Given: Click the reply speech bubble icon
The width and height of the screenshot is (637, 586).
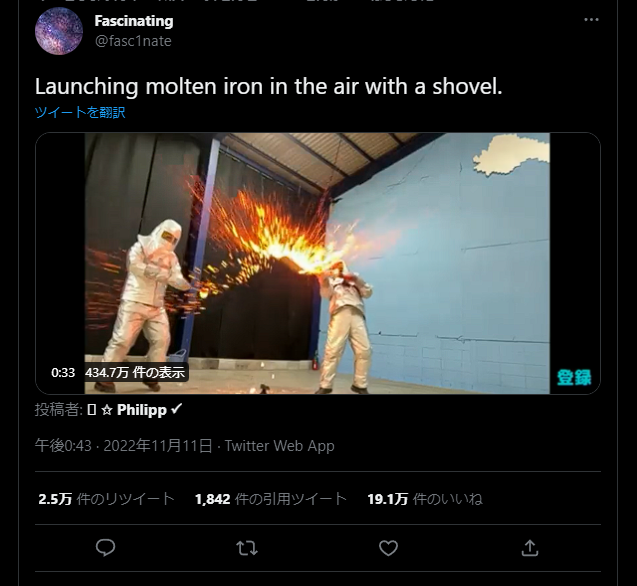Looking at the screenshot, I should click(106, 547).
